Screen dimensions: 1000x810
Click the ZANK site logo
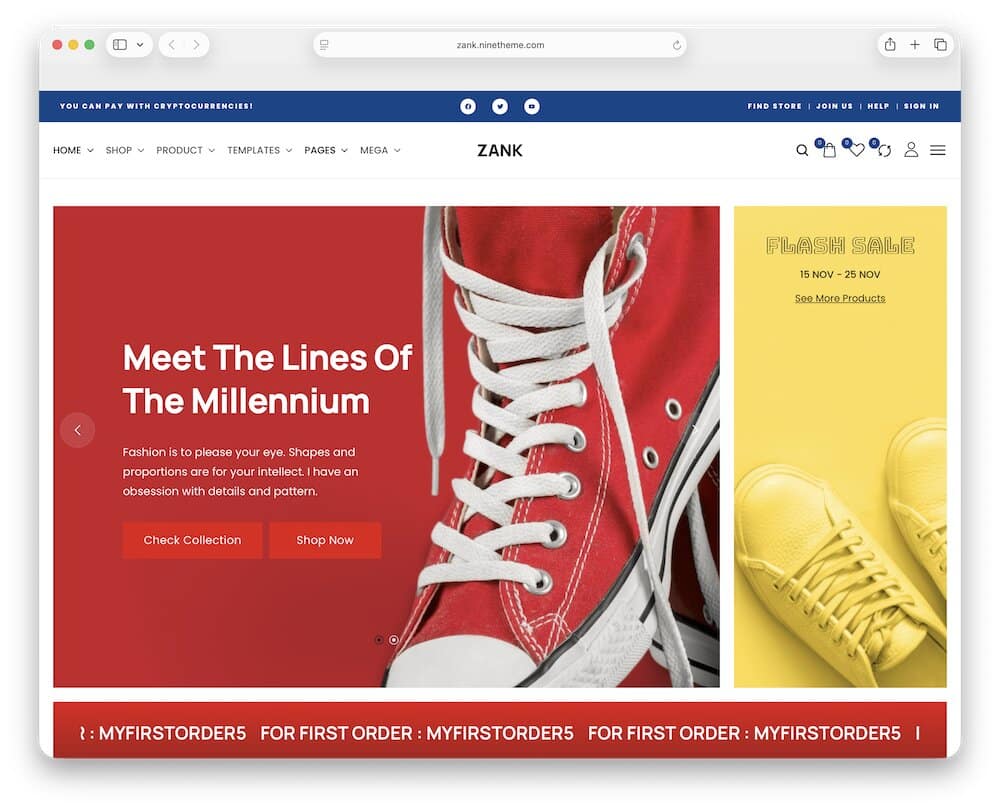coord(500,151)
